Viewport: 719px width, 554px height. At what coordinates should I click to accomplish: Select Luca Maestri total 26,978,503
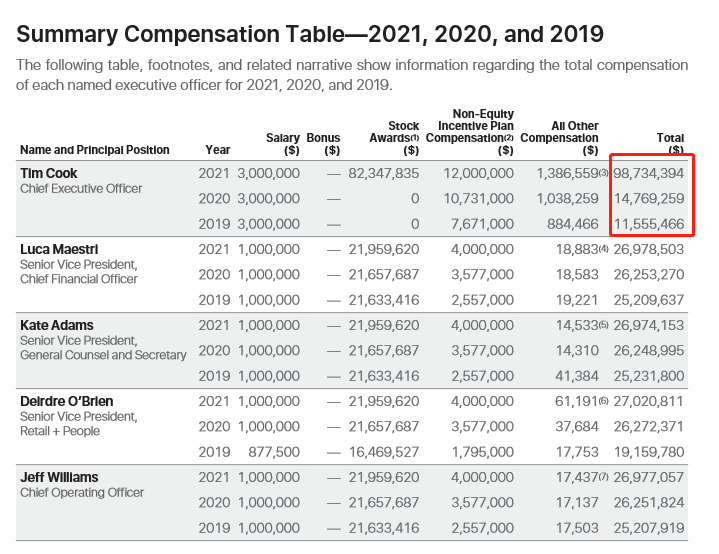coord(648,249)
